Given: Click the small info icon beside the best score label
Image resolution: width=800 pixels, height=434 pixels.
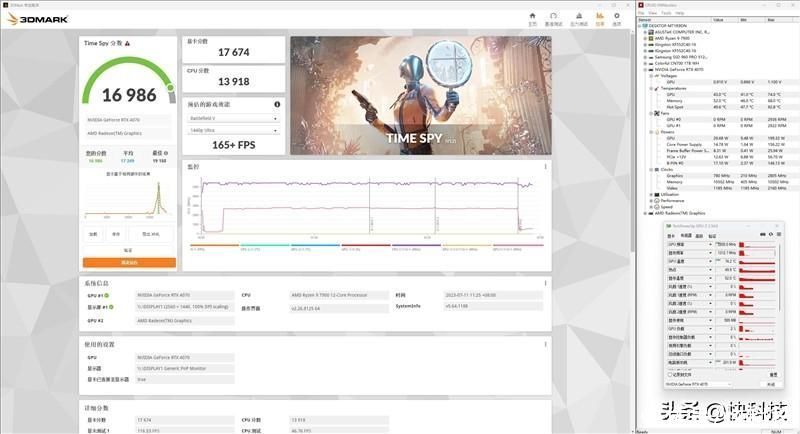Looking at the screenshot, I should (x=166, y=153).
